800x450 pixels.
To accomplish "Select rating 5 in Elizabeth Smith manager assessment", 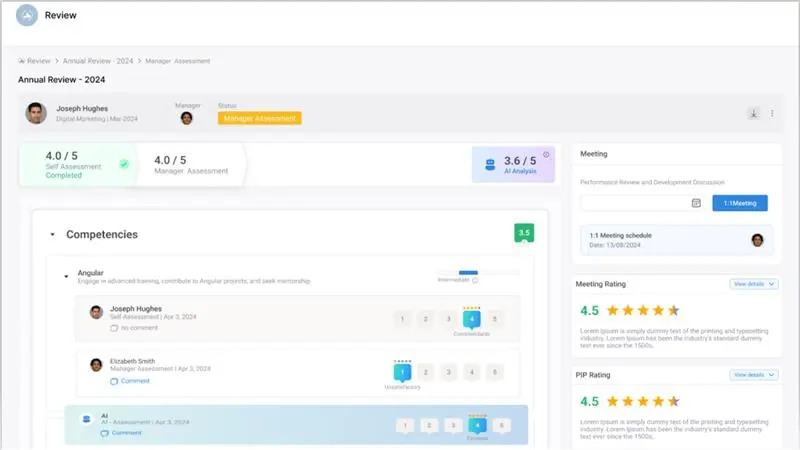I will click(x=496, y=372).
